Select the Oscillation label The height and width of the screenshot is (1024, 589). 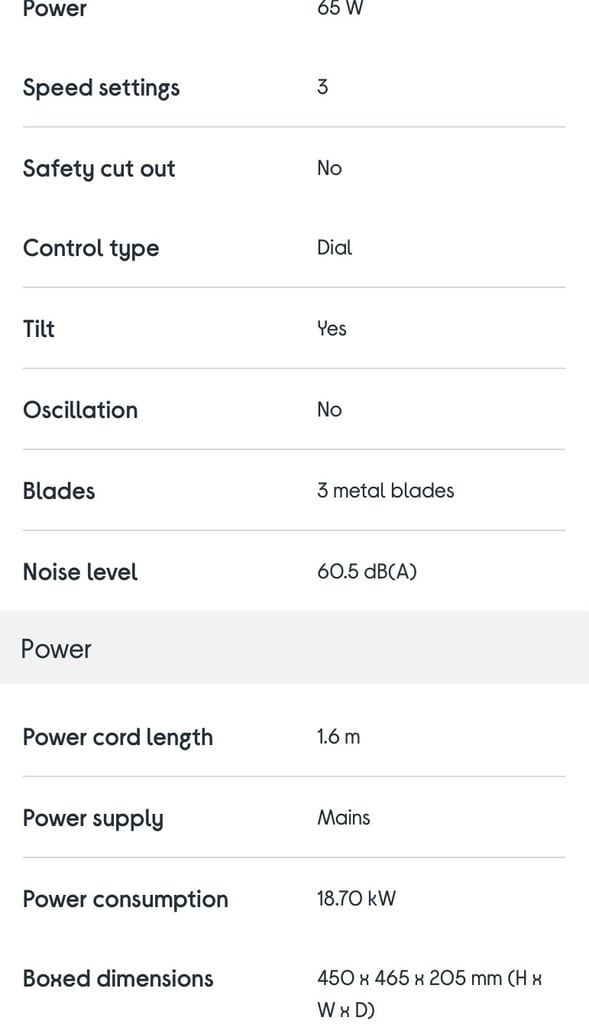[80, 410]
